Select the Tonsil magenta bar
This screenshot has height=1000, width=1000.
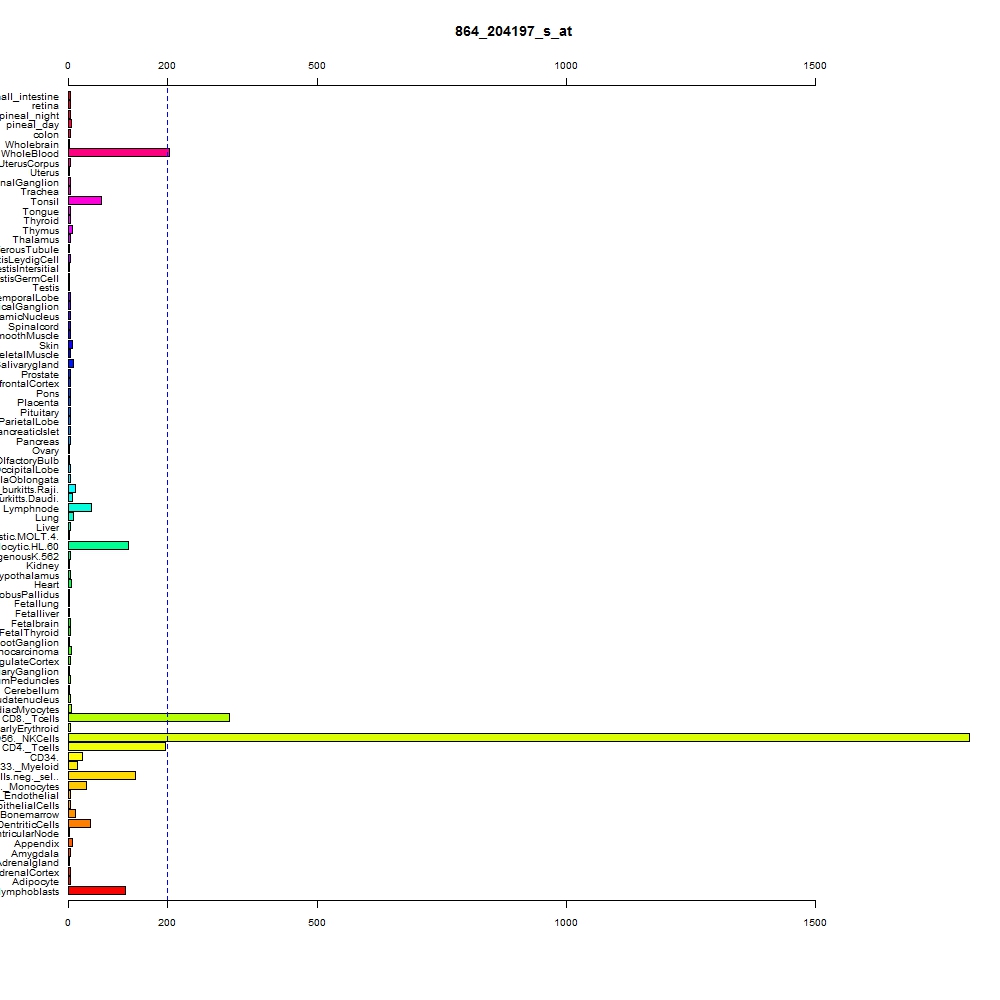(x=85, y=201)
